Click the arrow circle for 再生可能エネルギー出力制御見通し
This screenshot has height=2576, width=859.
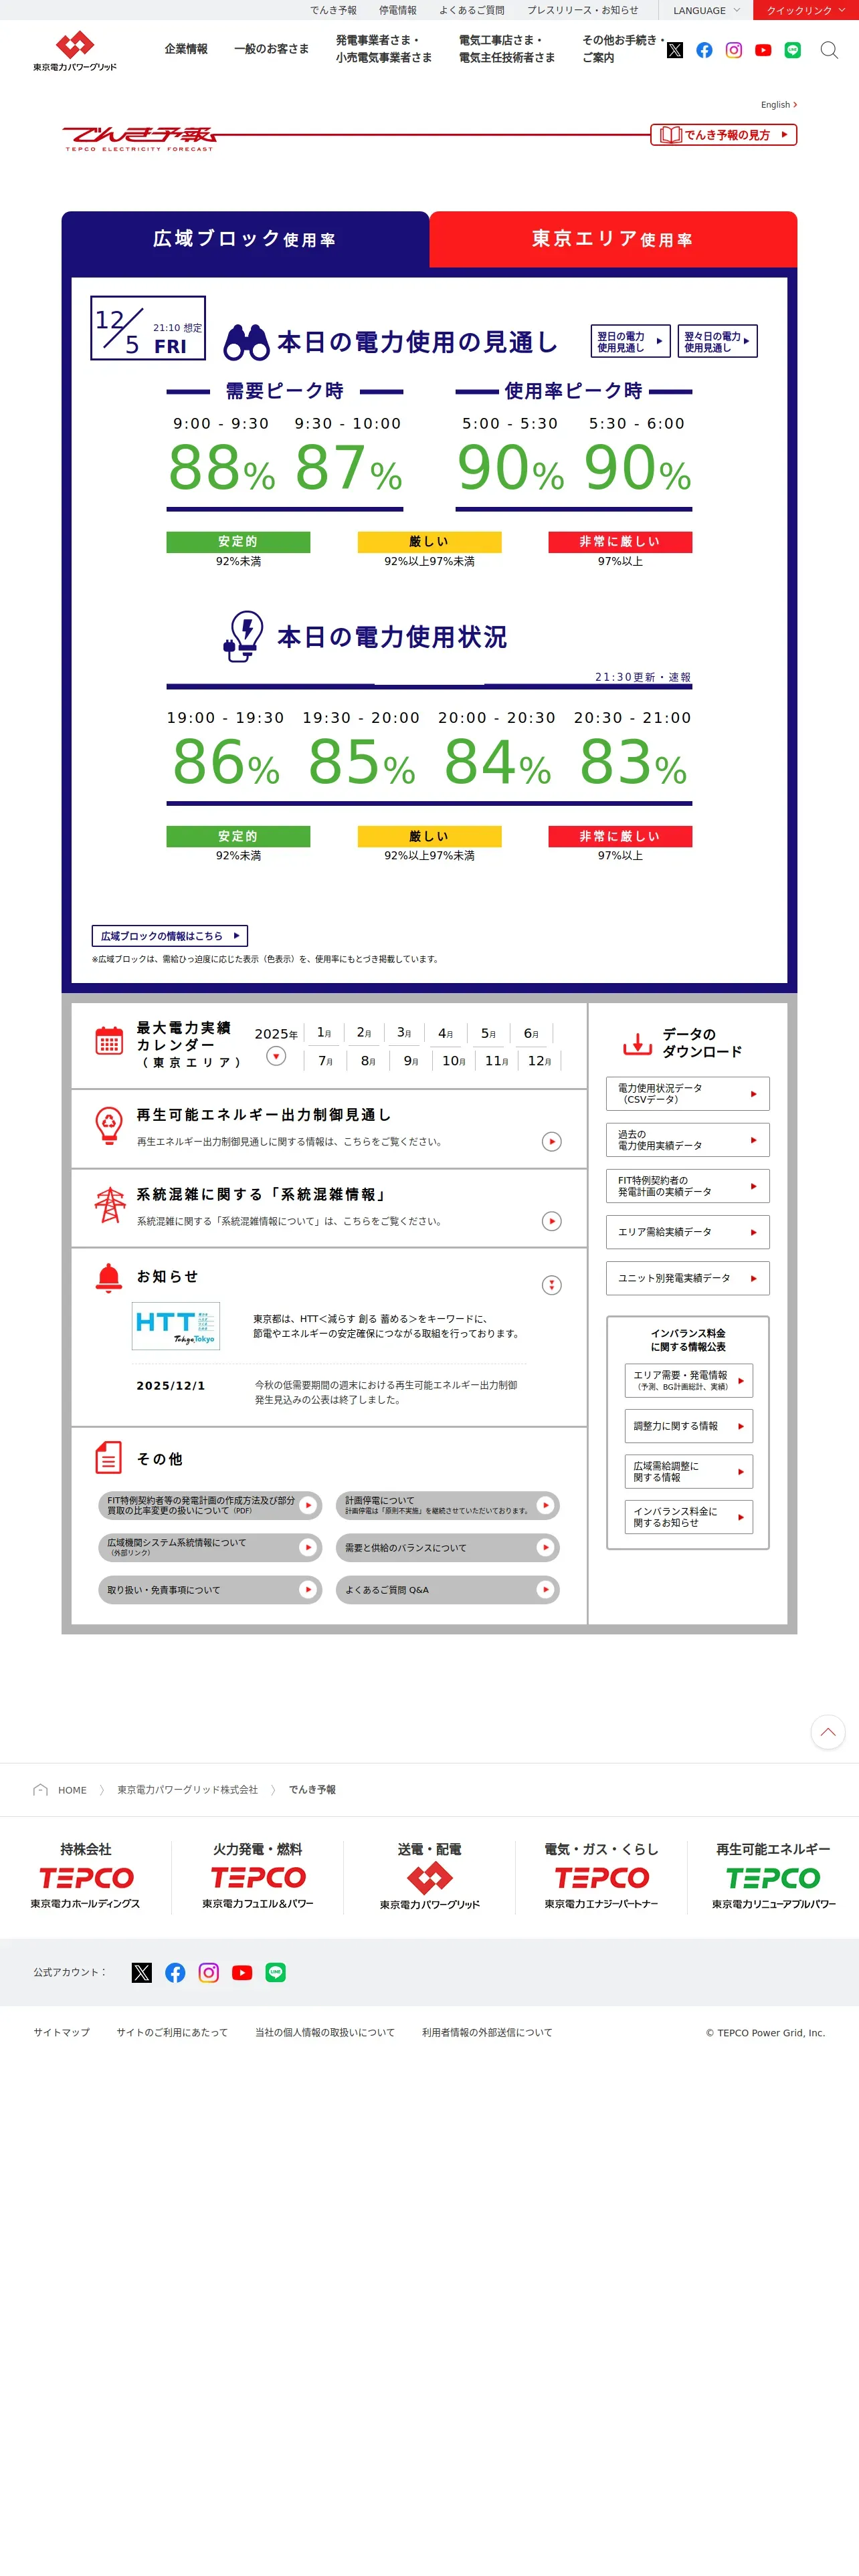552,1142
